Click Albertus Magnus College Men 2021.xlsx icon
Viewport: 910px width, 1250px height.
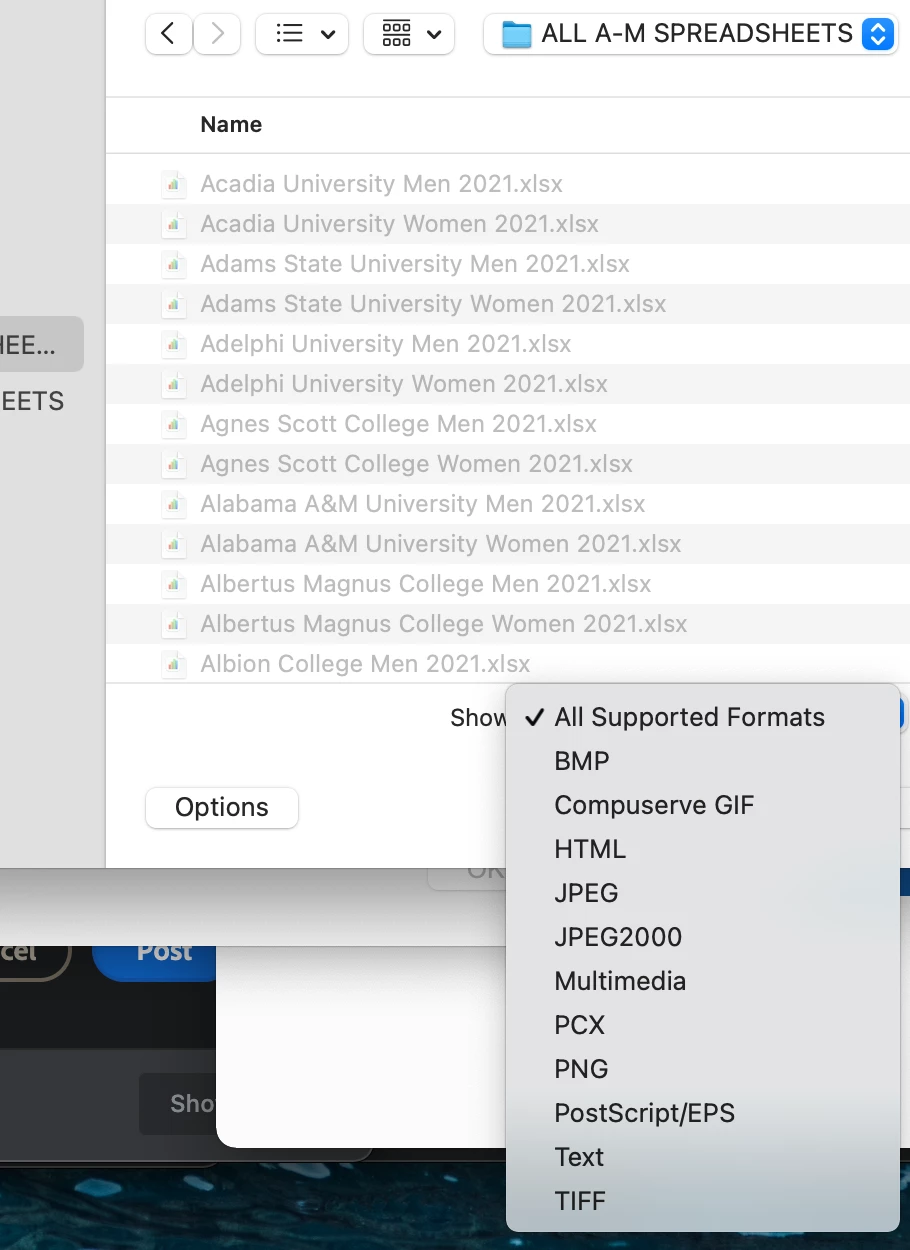(x=174, y=584)
